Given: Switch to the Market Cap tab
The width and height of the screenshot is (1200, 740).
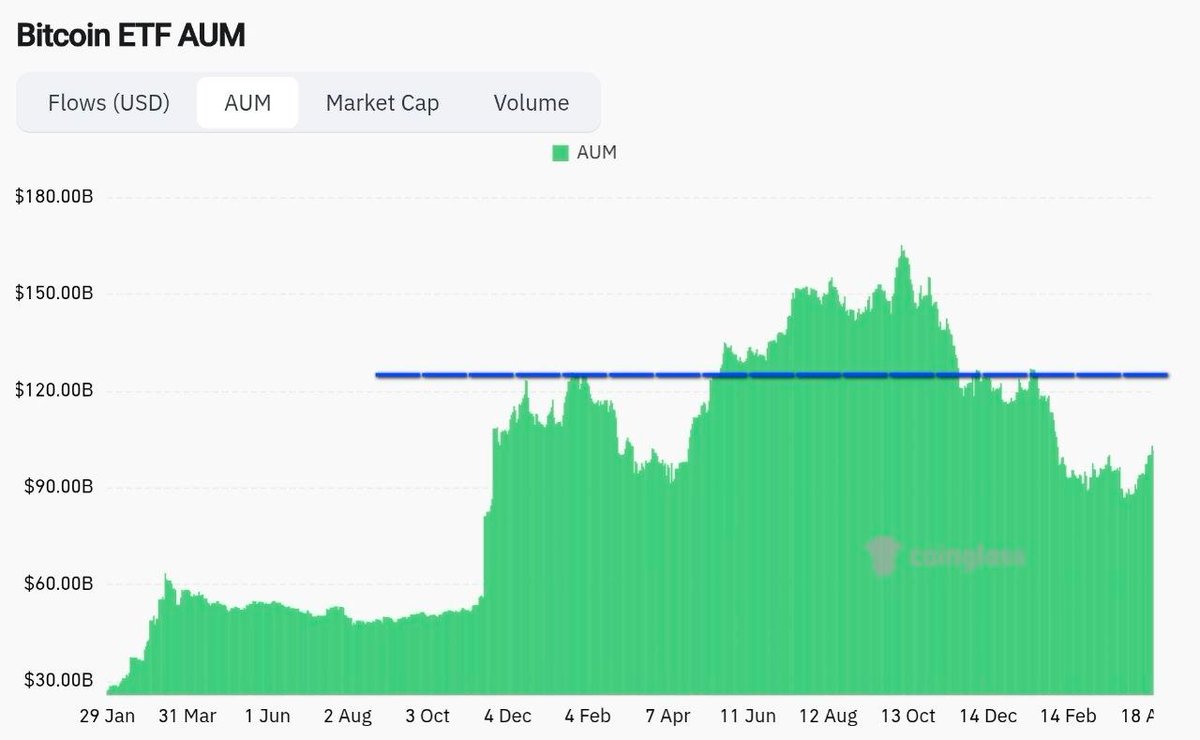Looking at the screenshot, I should coord(381,102).
